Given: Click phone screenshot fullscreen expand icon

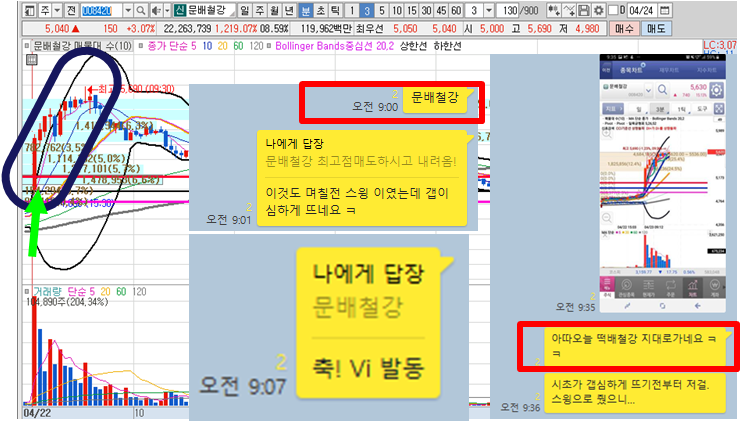Looking at the screenshot, I should 718,109.
